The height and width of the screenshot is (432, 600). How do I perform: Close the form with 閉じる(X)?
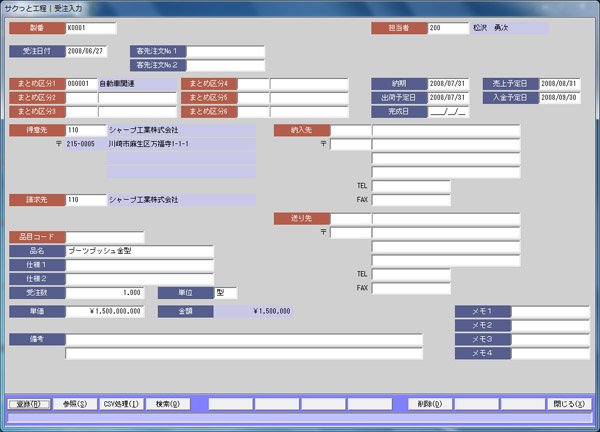[568, 404]
